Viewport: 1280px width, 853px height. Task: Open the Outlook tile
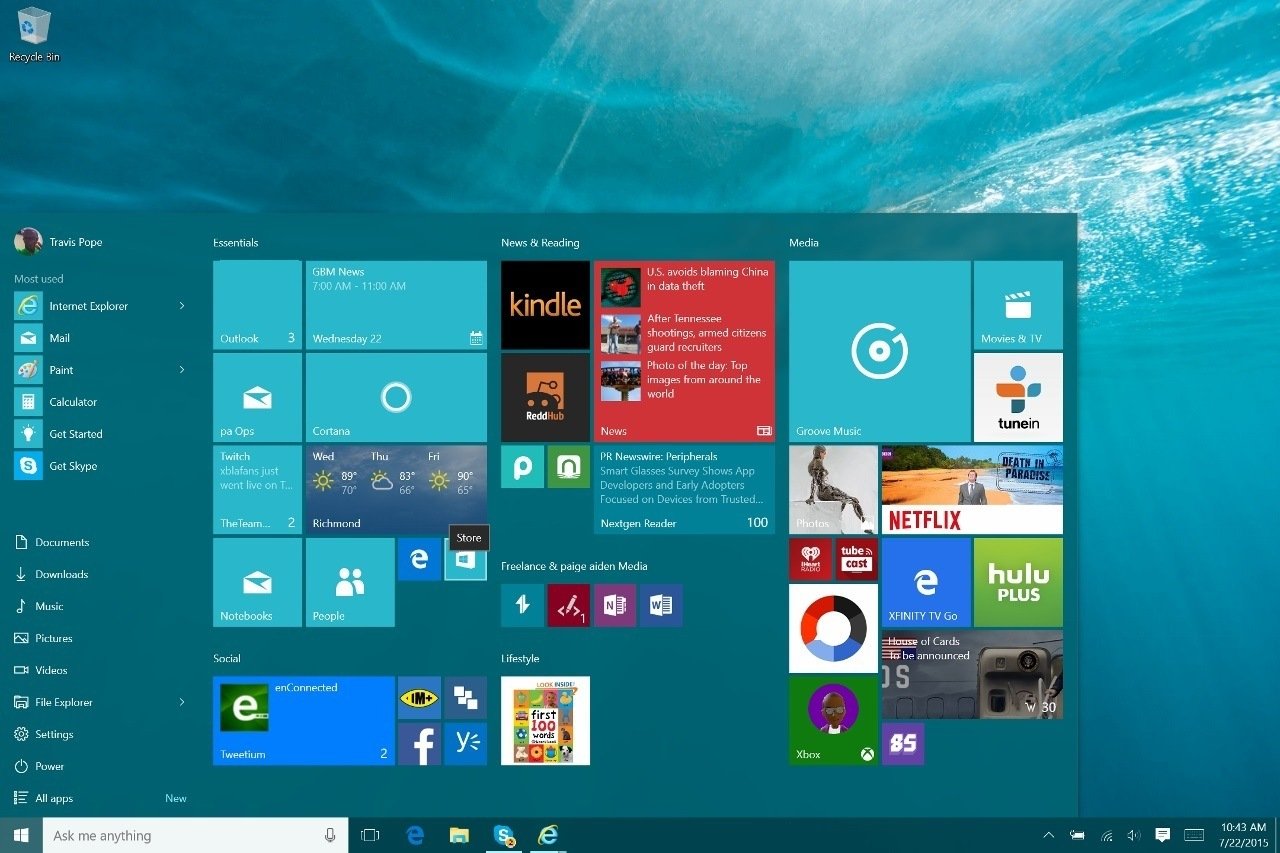click(257, 305)
